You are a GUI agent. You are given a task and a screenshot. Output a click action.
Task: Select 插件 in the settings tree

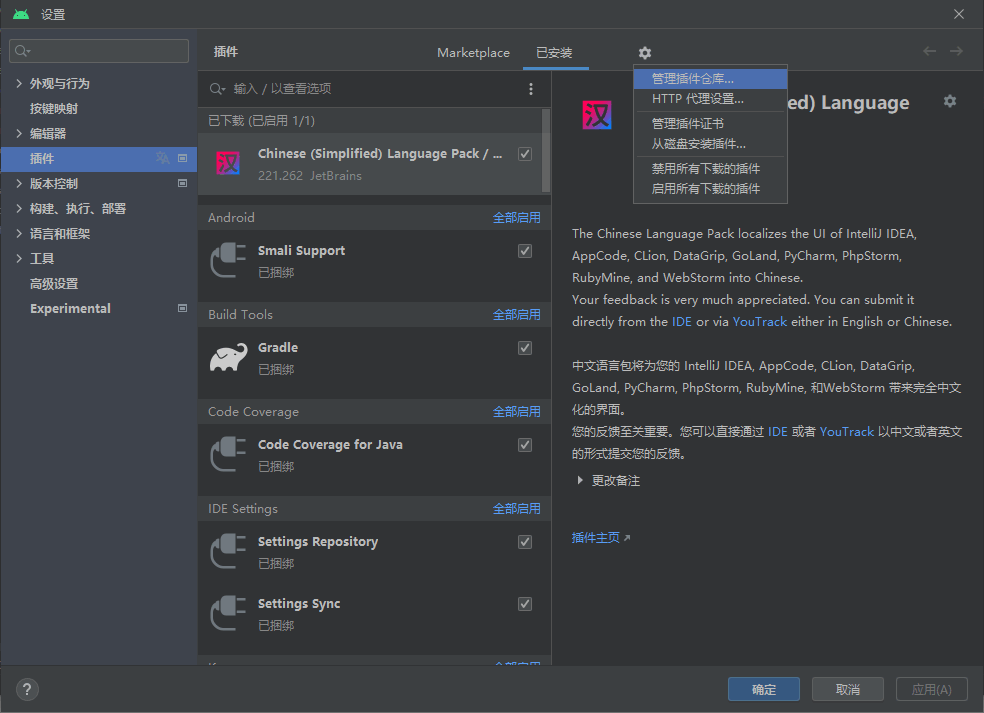99,158
